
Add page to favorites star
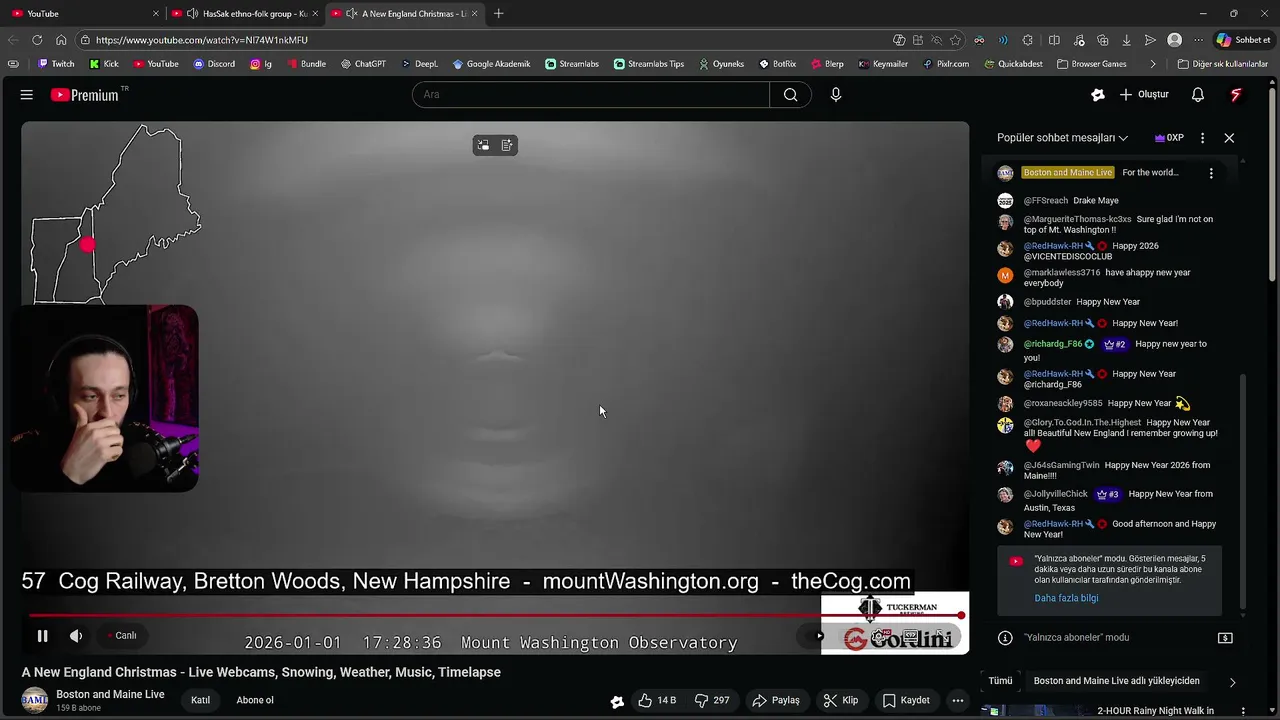pyautogui.click(x=955, y=40)
